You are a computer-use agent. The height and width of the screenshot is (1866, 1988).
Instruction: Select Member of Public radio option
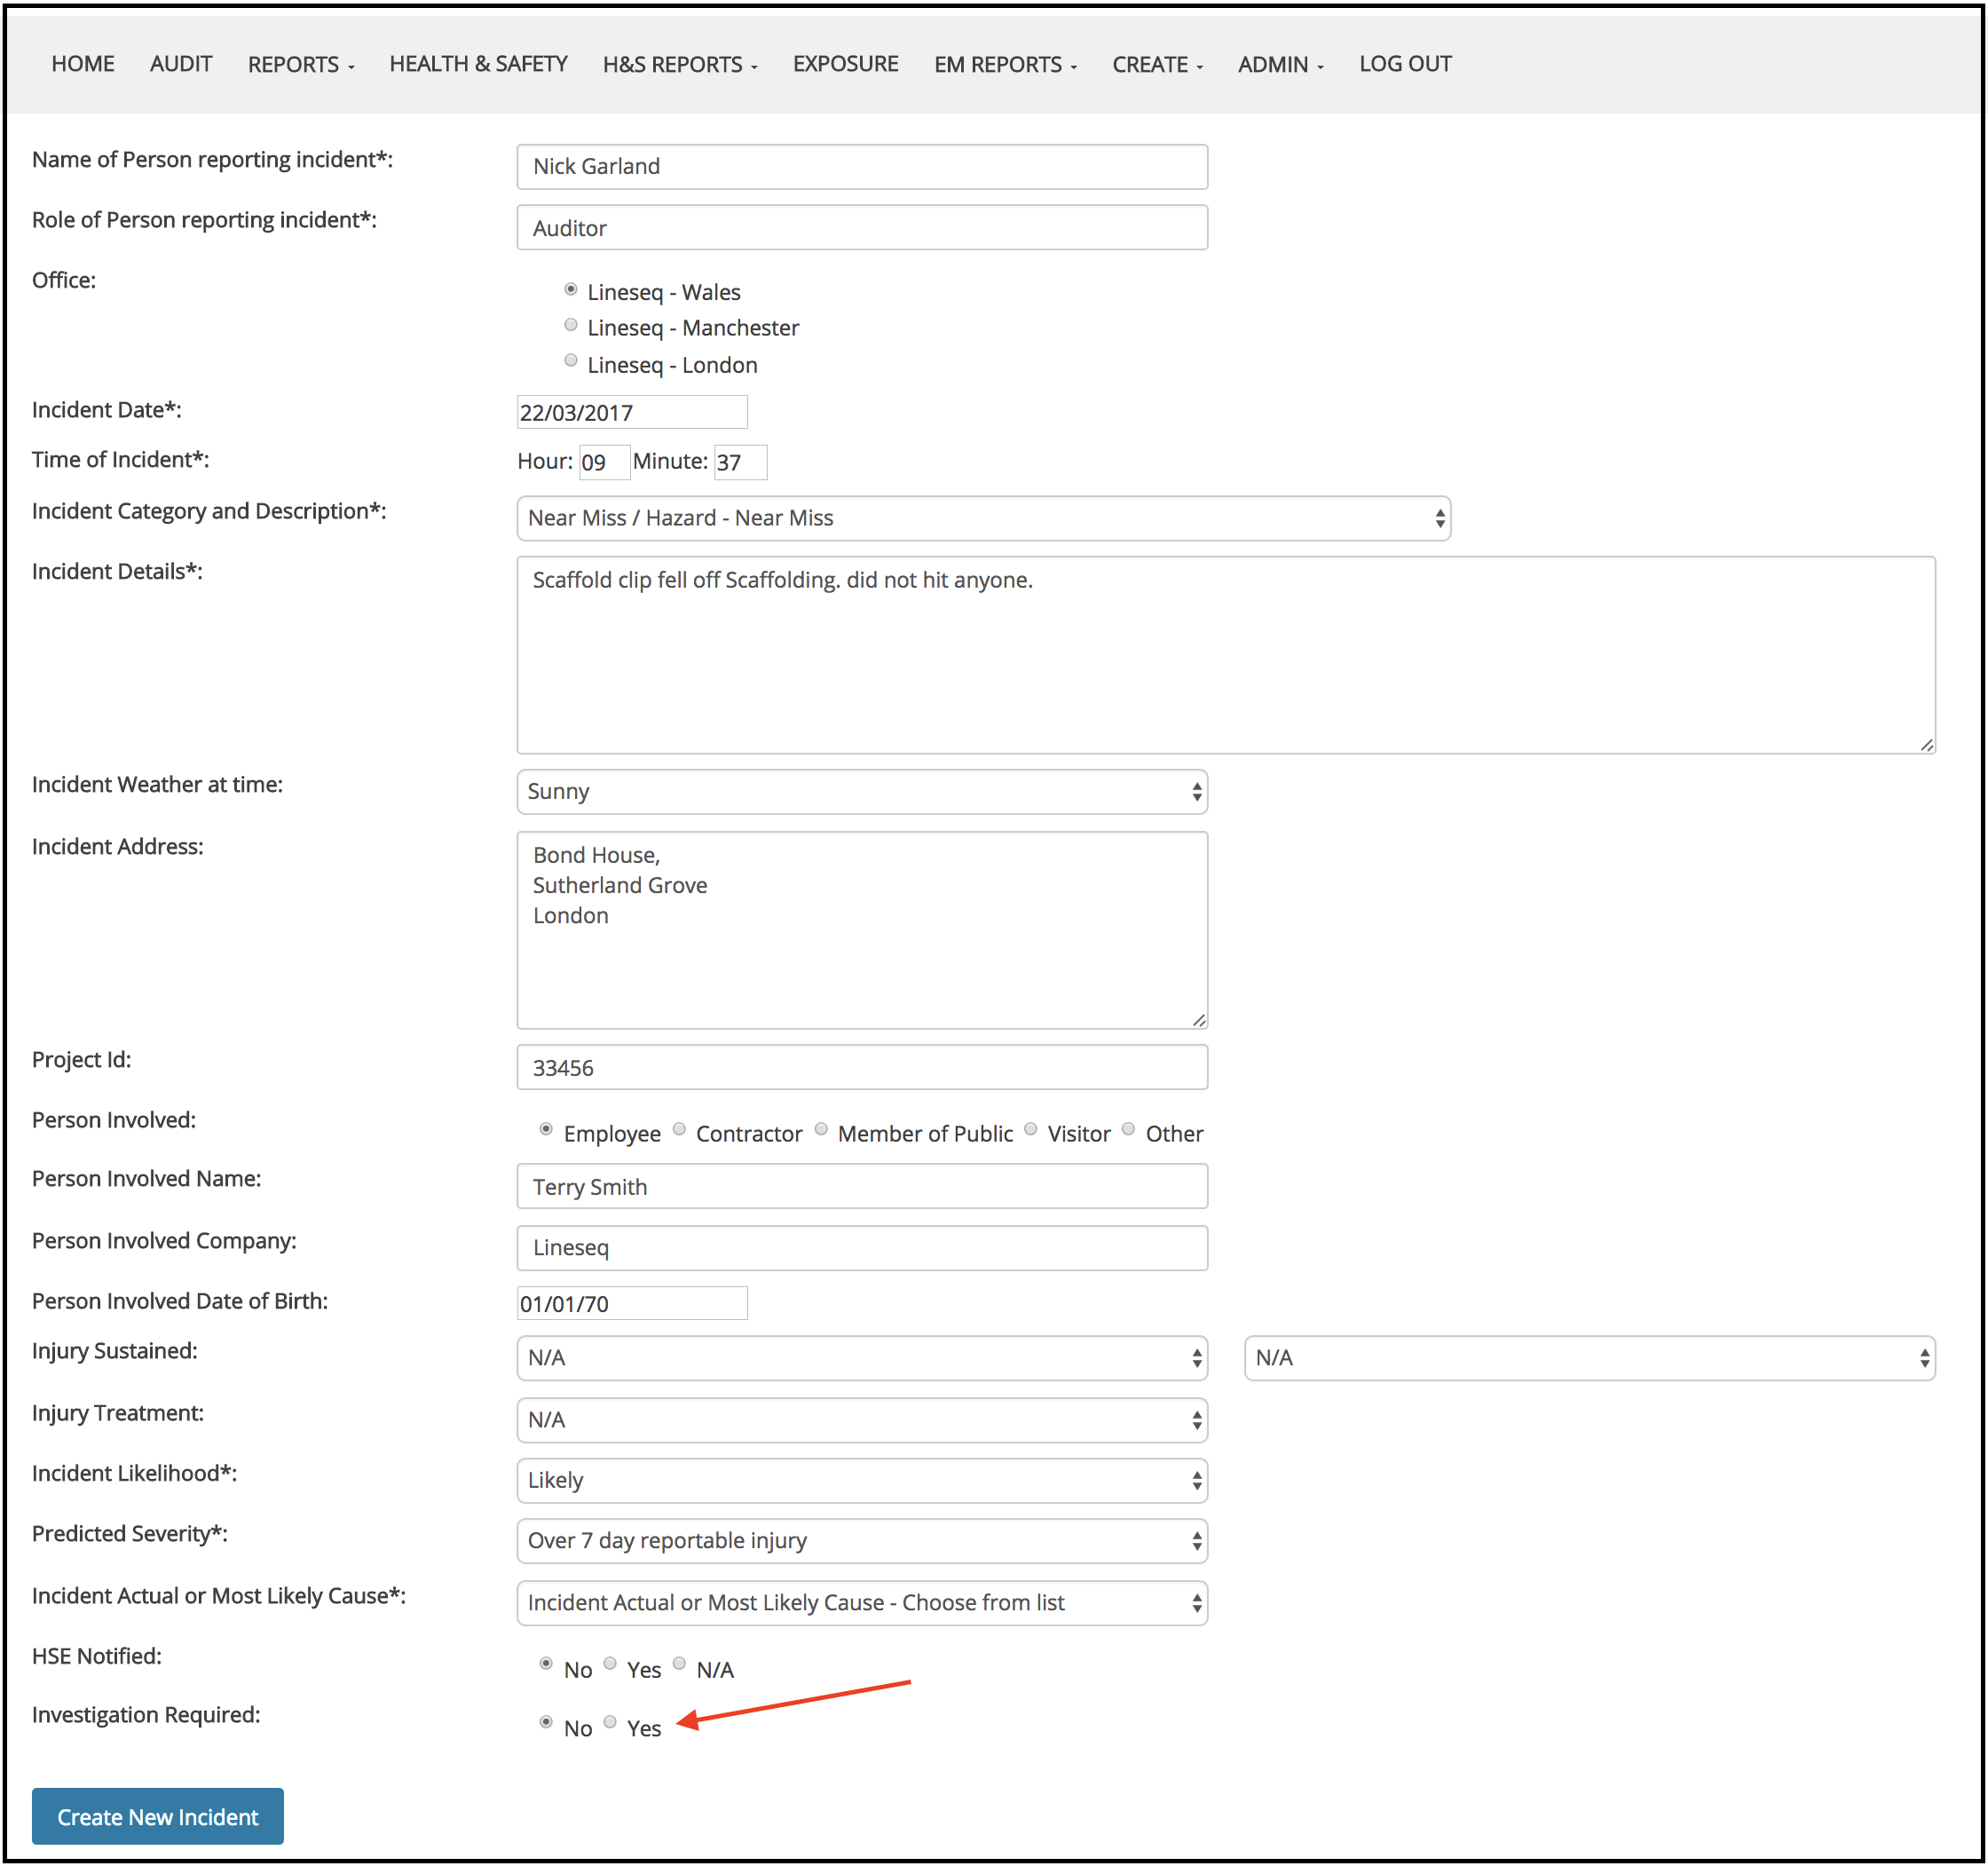[821, 1130]
